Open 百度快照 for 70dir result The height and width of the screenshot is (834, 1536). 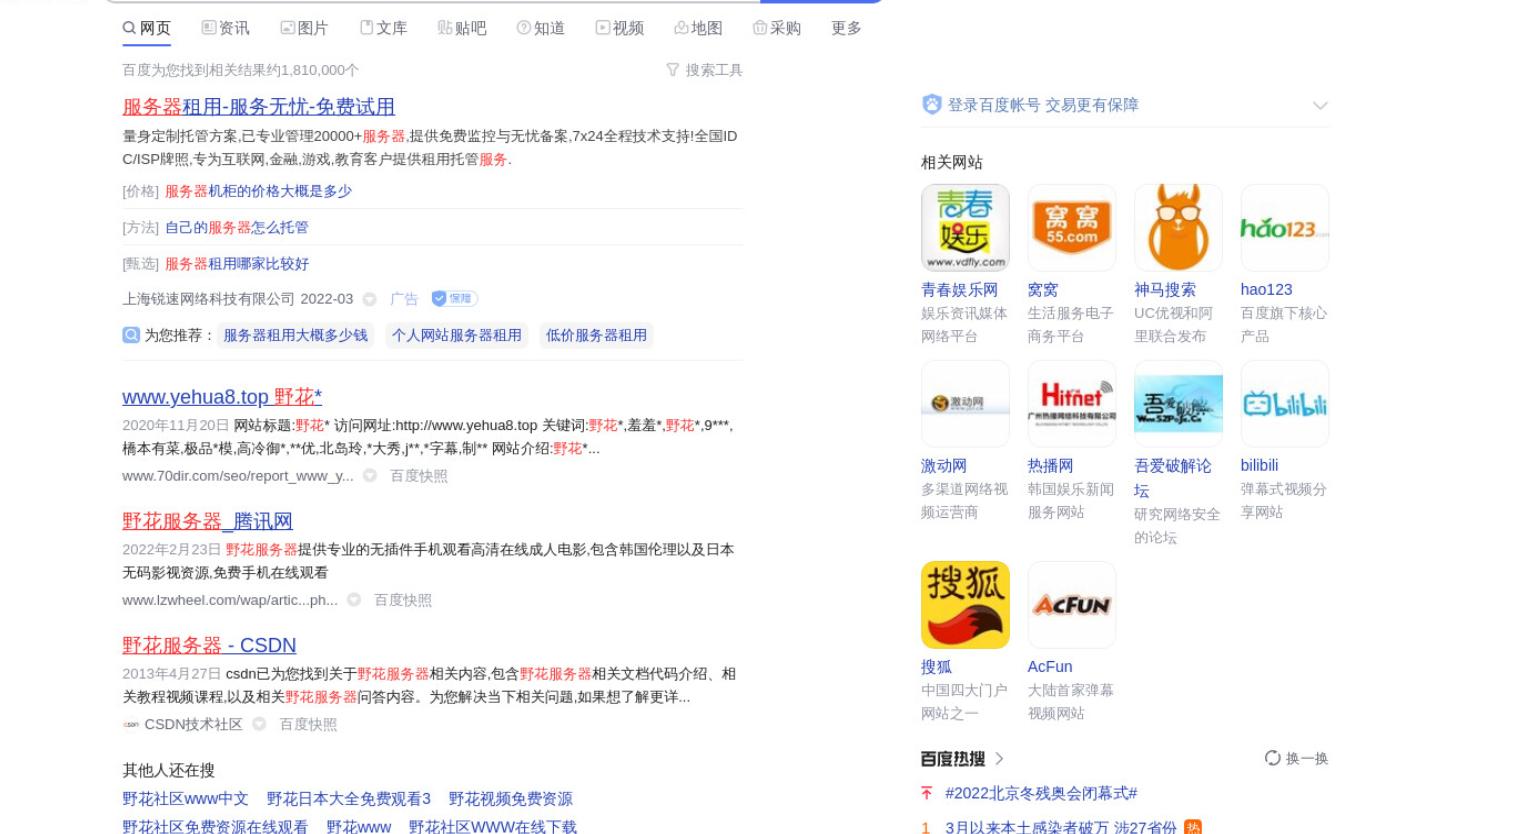point(418,476)
